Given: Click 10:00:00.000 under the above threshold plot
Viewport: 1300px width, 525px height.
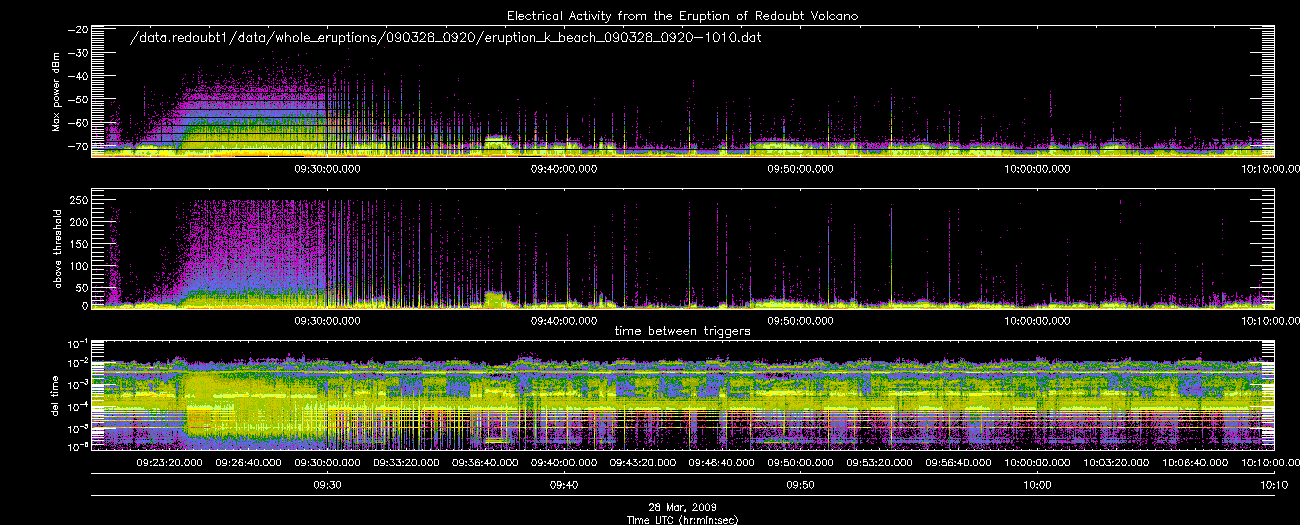Looking at the screenshot, I should (x=1037, y=321).
